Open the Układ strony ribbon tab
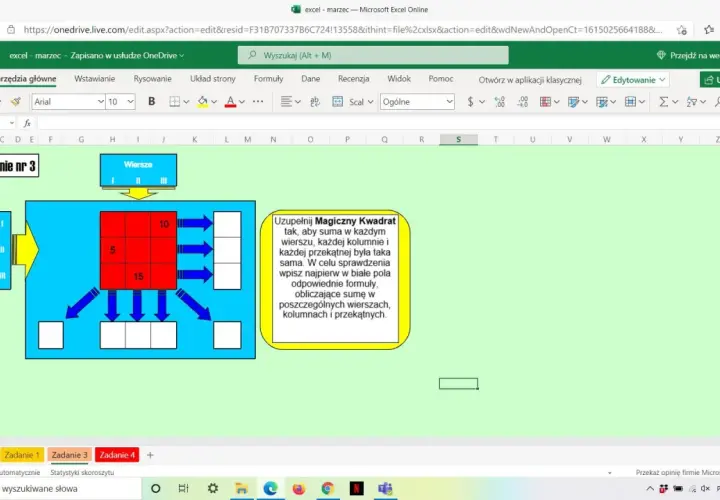720x500 pixels. (x=213, y=79)
